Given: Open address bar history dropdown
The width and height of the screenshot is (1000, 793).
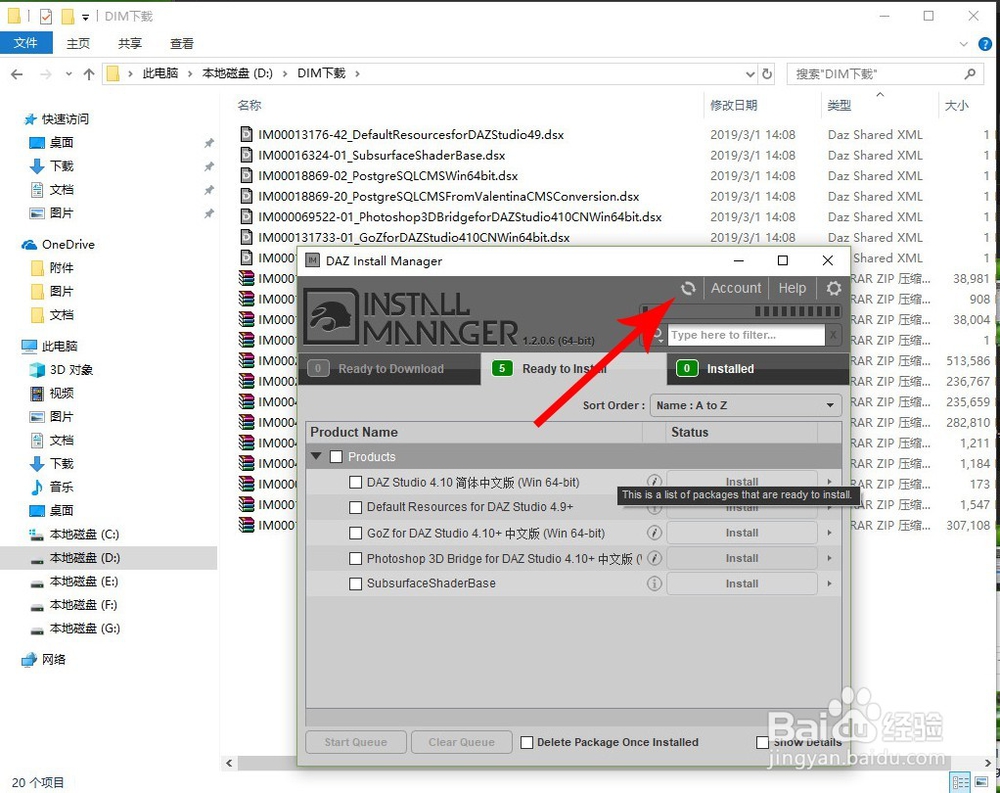Looking at the screenshot, I should pos(750,74).
